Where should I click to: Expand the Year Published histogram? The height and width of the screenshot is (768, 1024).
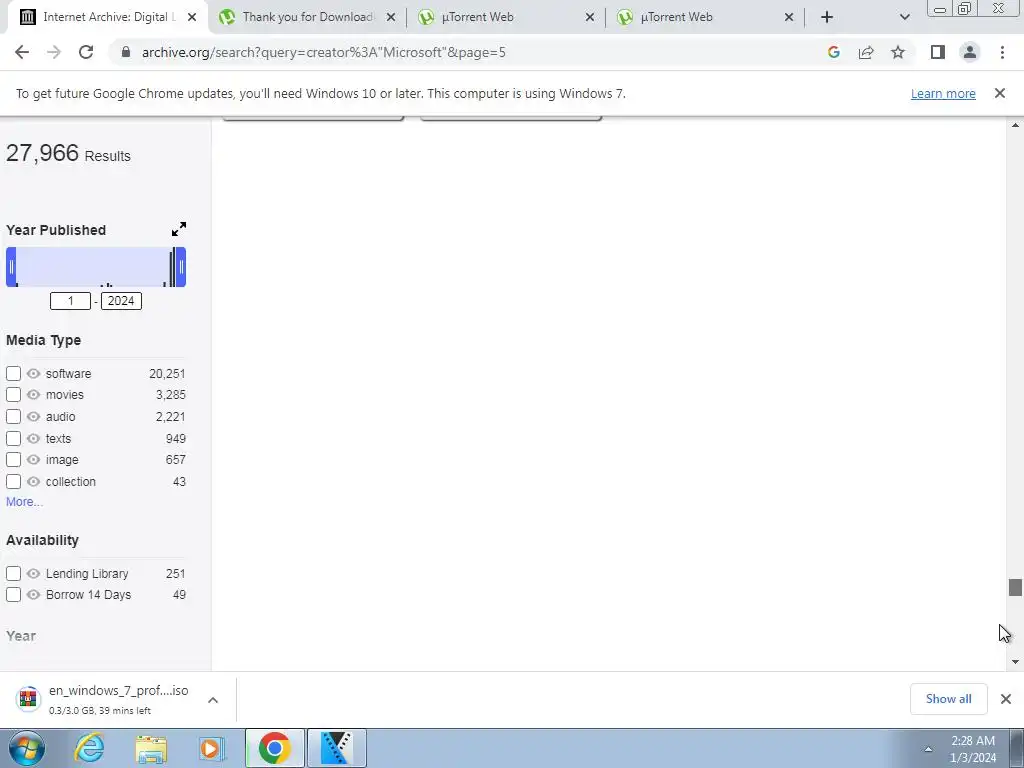coord(179,229)
